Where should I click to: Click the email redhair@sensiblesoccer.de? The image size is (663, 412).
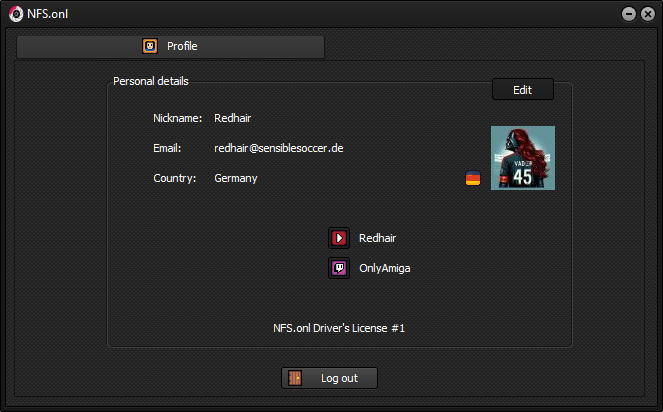point(279,148)
